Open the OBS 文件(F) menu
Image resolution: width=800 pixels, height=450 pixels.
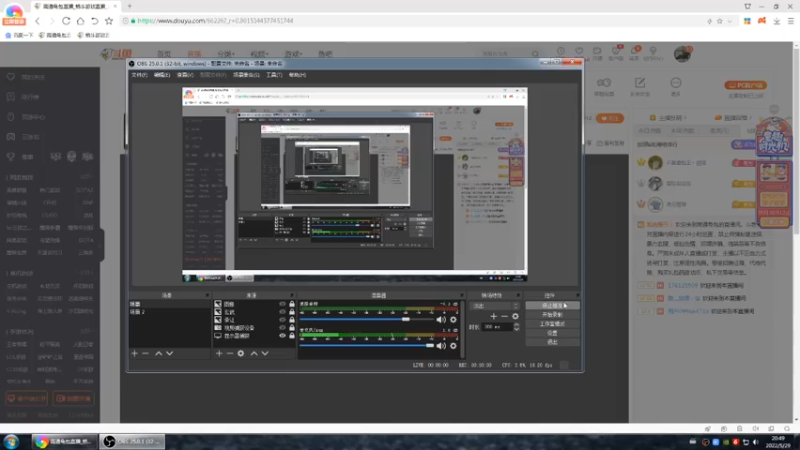tap(139, 75)
